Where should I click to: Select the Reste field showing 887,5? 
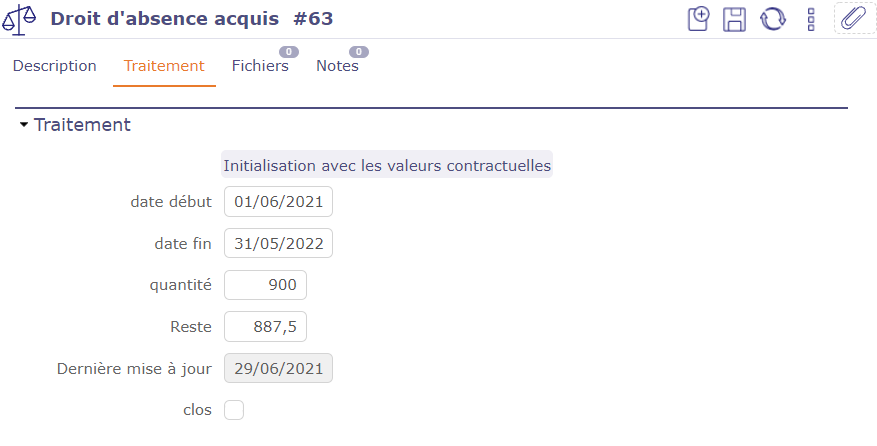coord(265,327)
